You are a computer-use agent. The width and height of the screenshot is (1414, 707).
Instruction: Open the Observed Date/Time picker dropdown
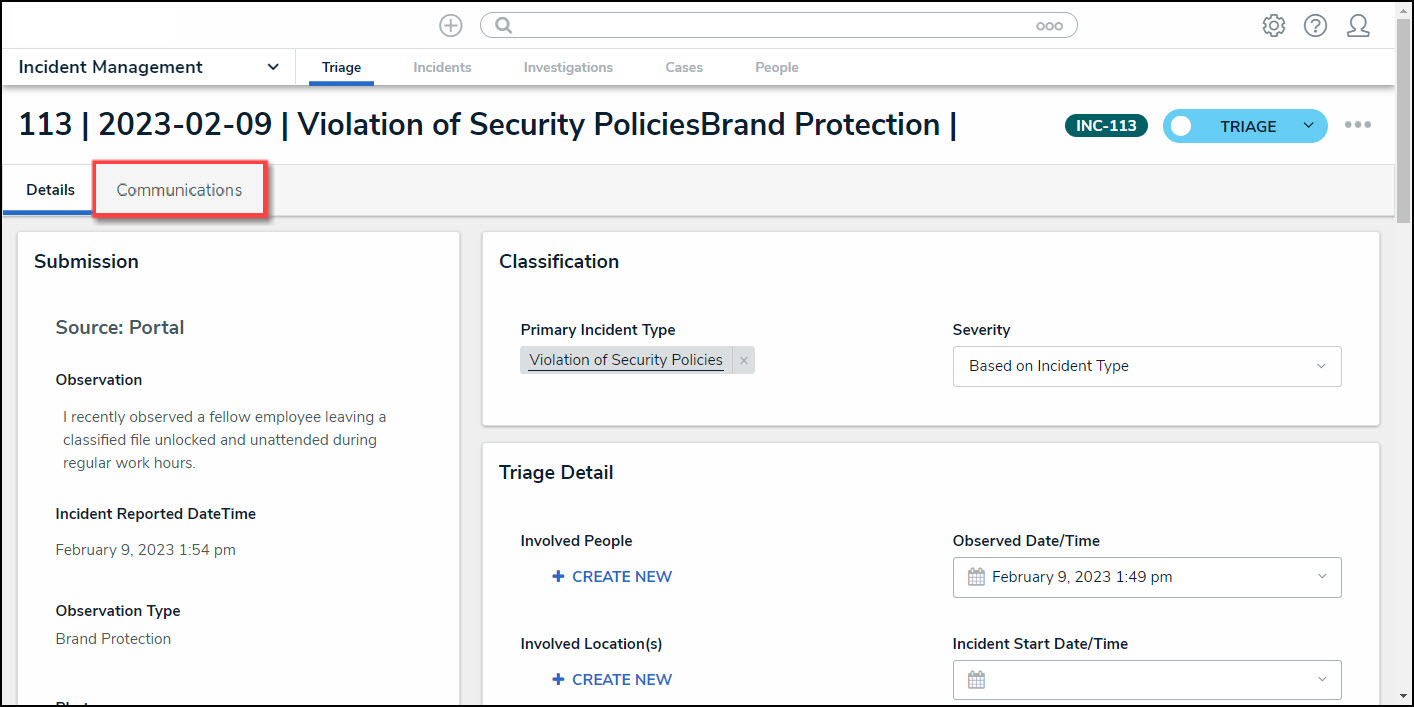tap(1321, 577)
